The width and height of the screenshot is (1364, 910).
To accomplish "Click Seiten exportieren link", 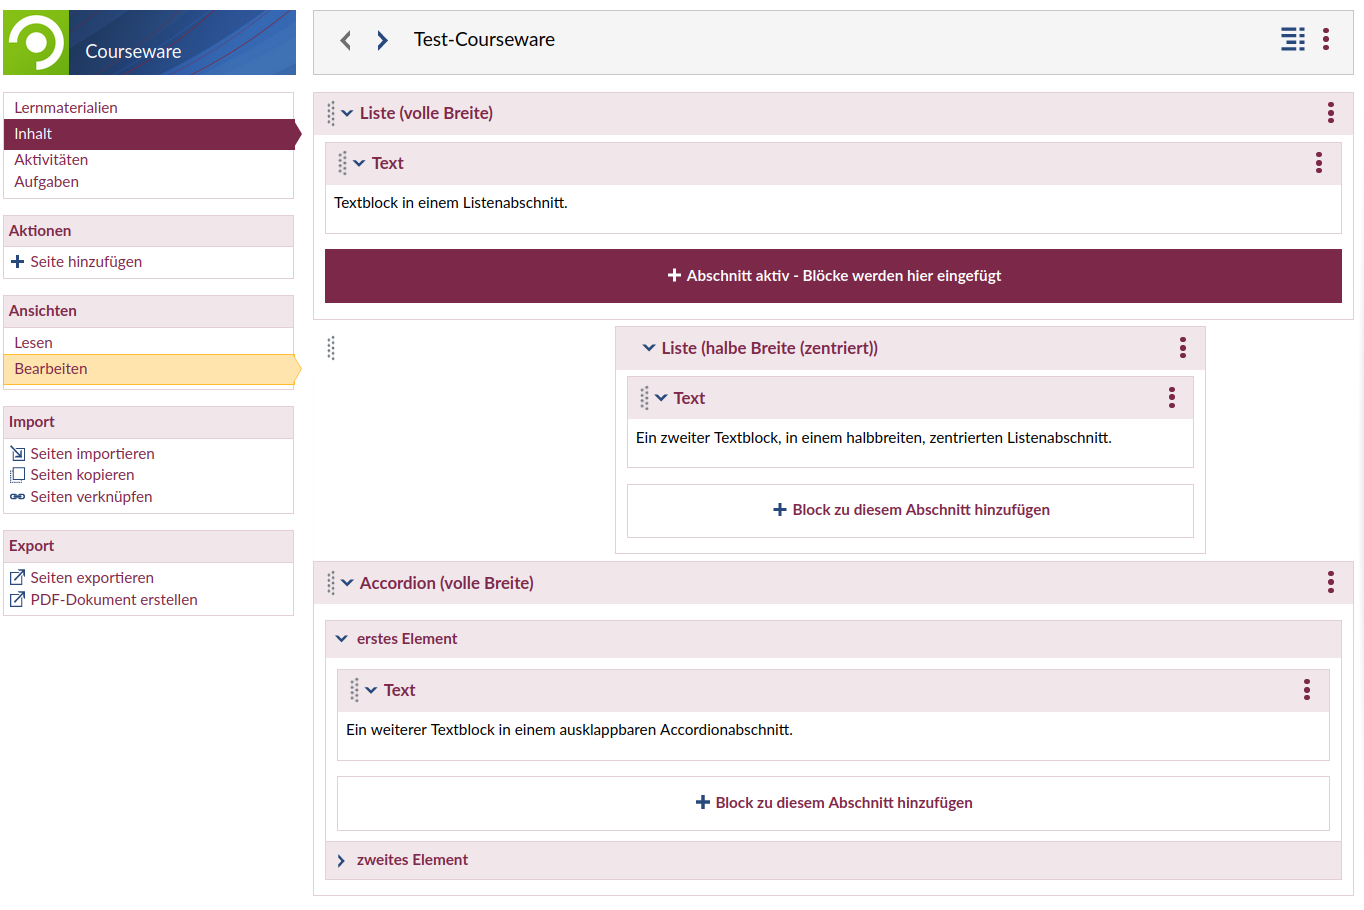I will pos(92,578).
